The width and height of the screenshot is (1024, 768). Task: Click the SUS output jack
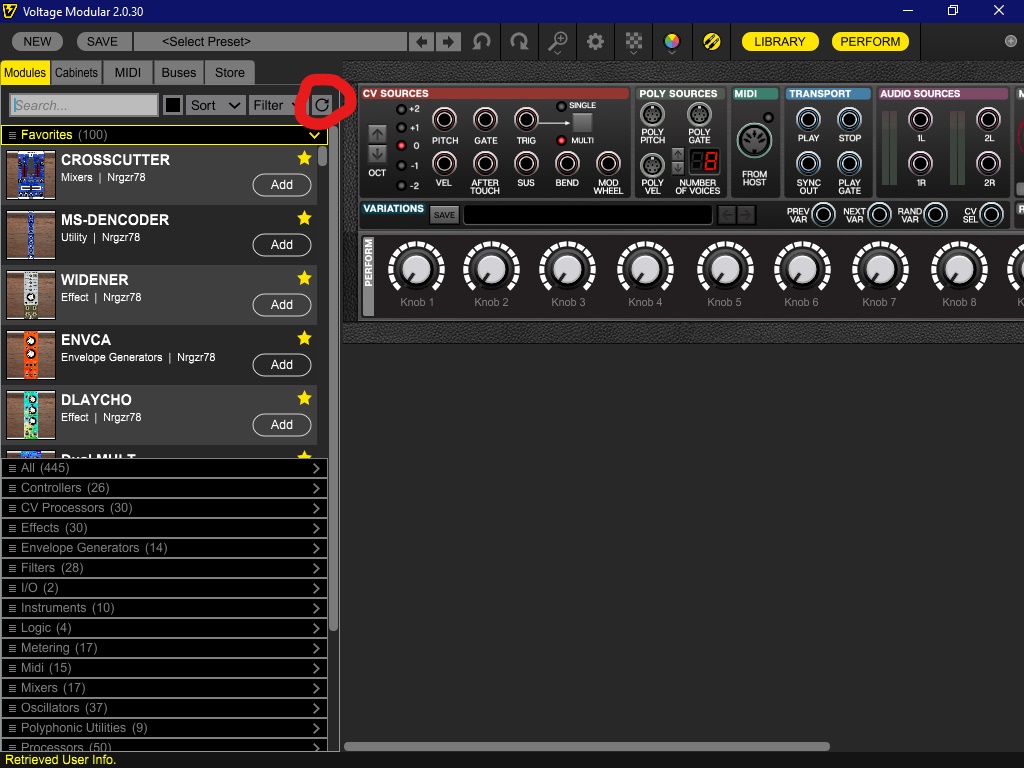pyautogui.click(x=526, y=163)
